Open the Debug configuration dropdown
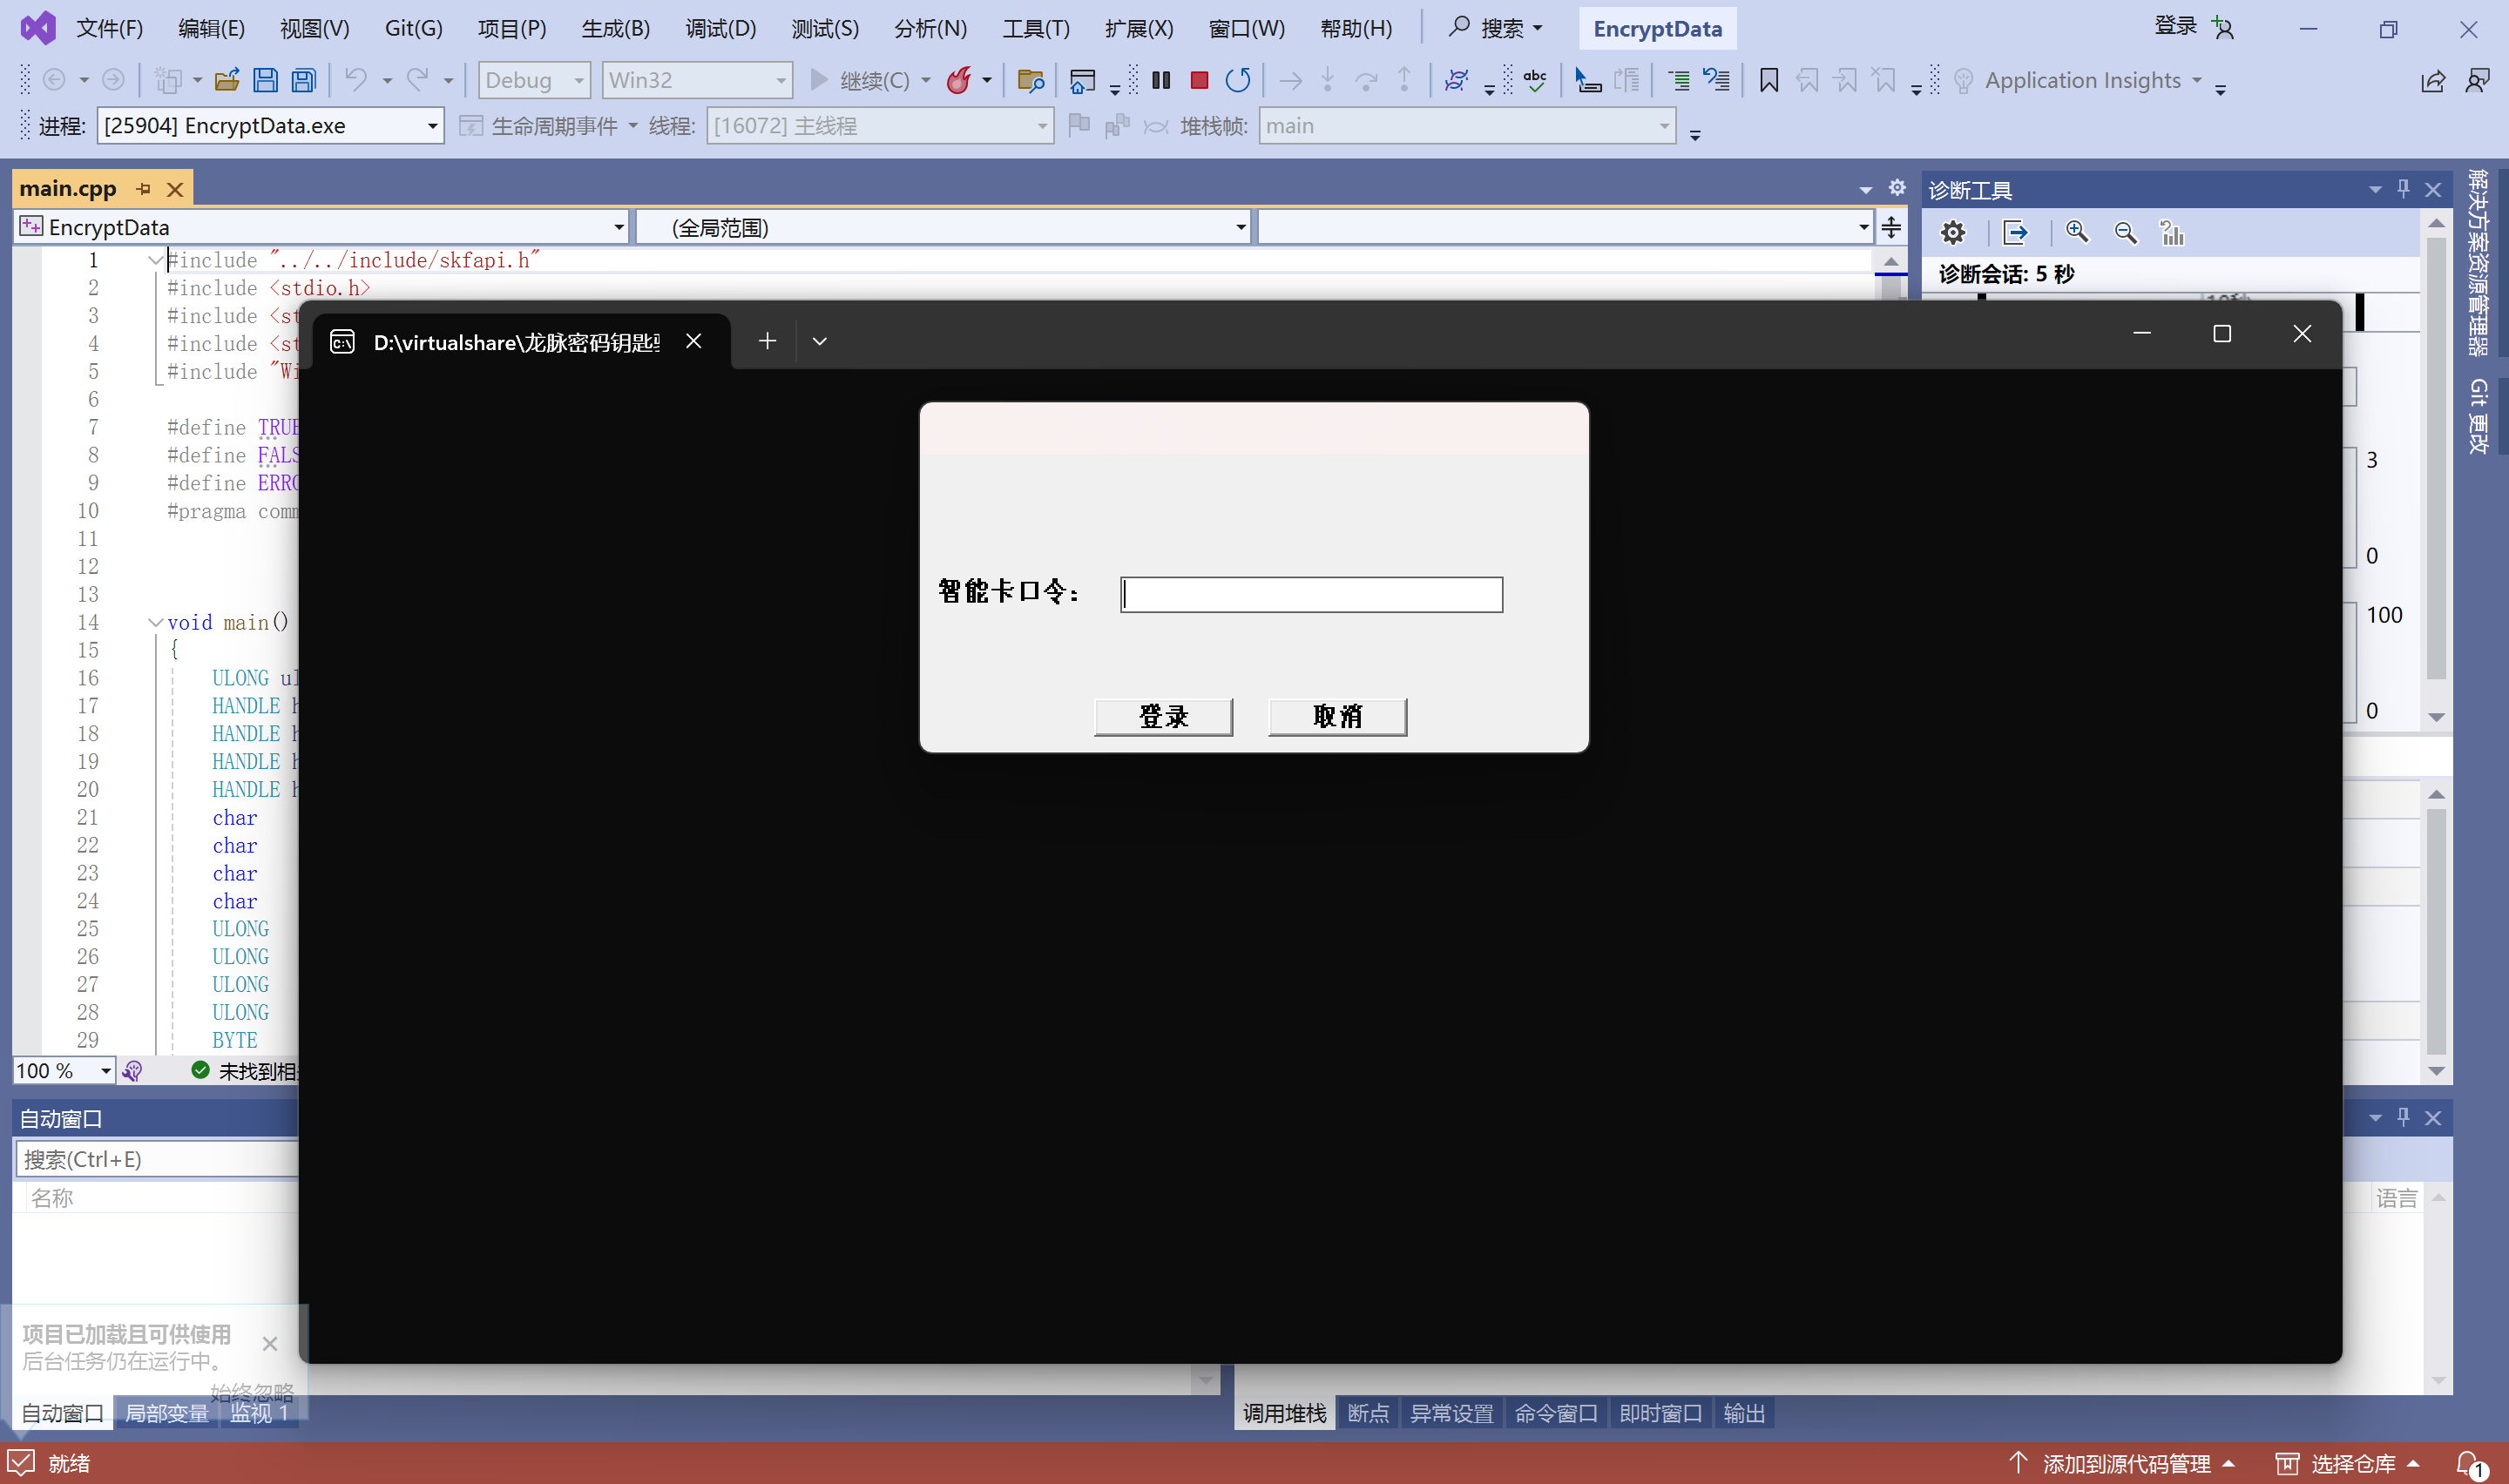 pyautogui.click(x=534, y=80)
